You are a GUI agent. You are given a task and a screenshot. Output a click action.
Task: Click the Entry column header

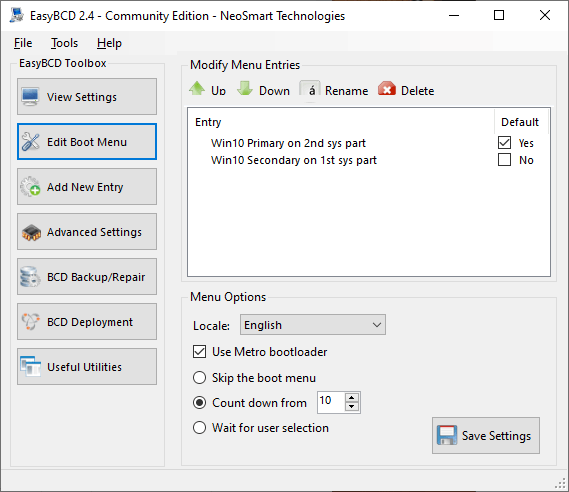coord(208,122)
